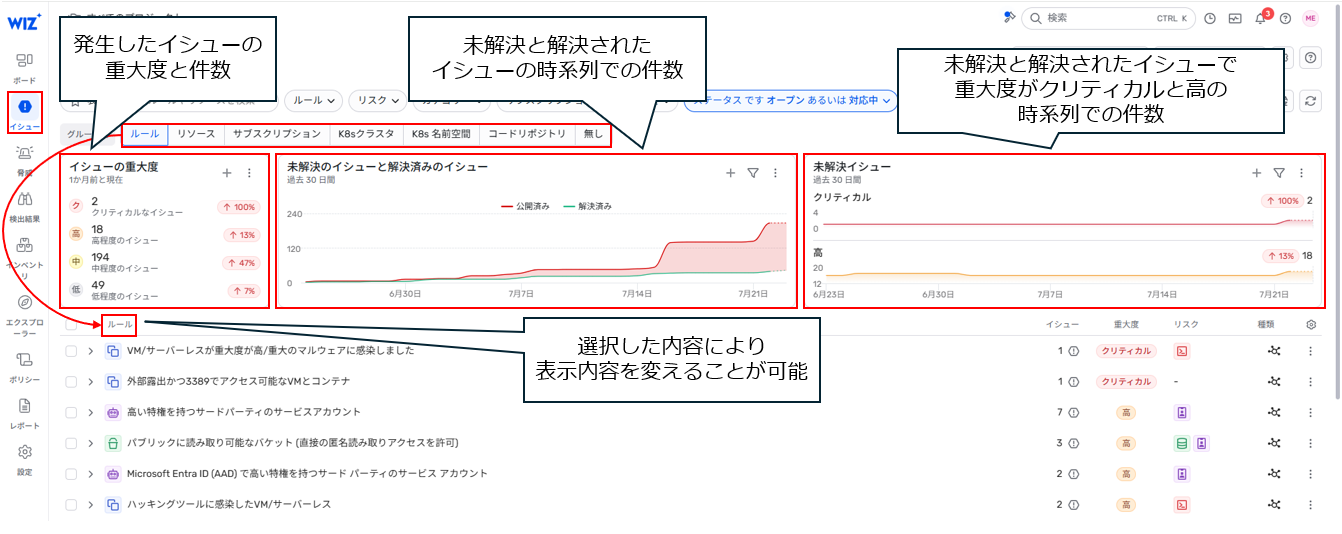This screenshot has width=1342, height=534.
Task: Check the VM/サーバーレス malware rule row
Action: tap(71, 351)
